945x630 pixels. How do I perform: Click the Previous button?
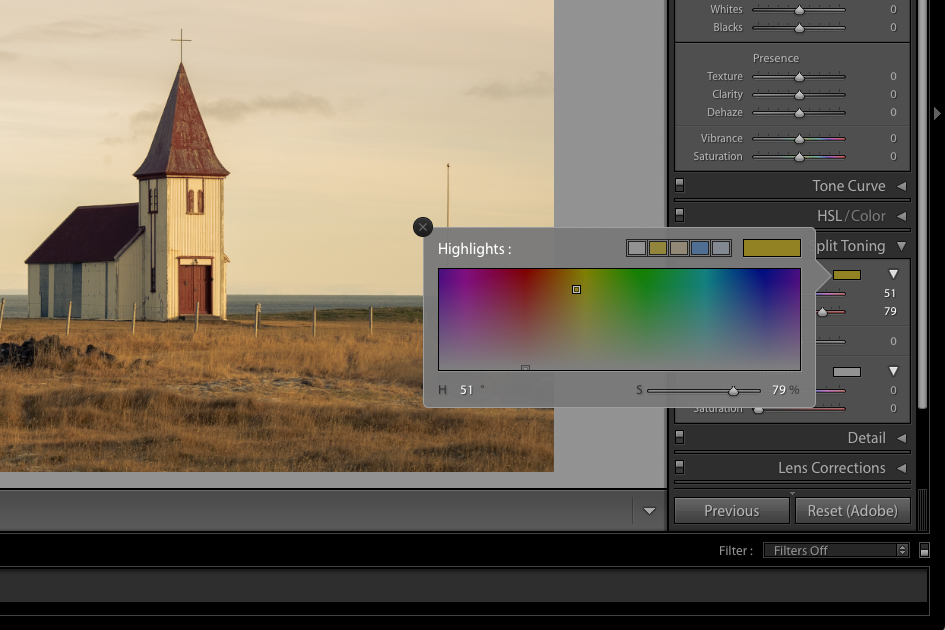[x=731, y=510]
